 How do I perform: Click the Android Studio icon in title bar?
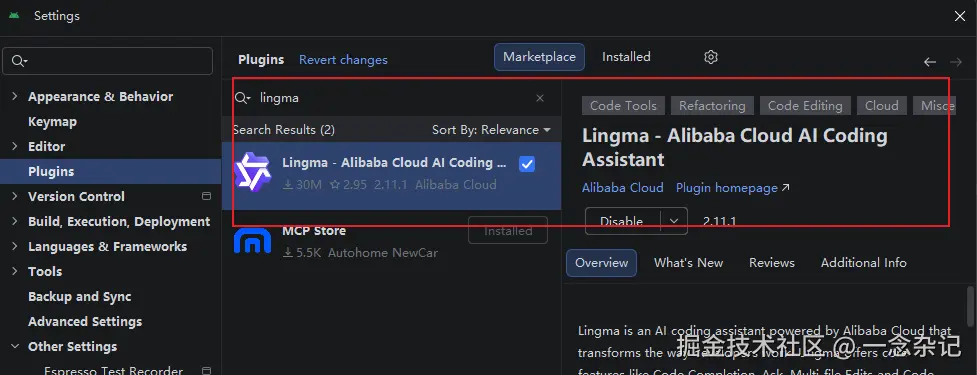(14, 16)
